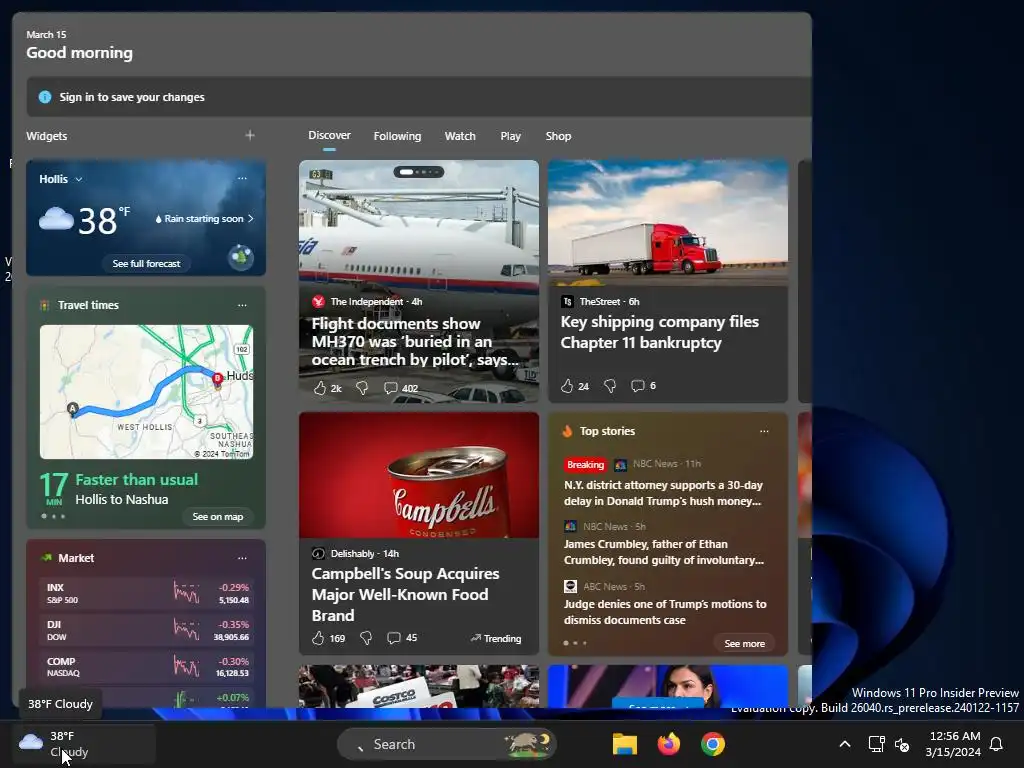Image resolution: width=1024 pixels, height=768 pixels.
Task: Click the Travel times page indicator dots
Action: click(x=53, y=517)
